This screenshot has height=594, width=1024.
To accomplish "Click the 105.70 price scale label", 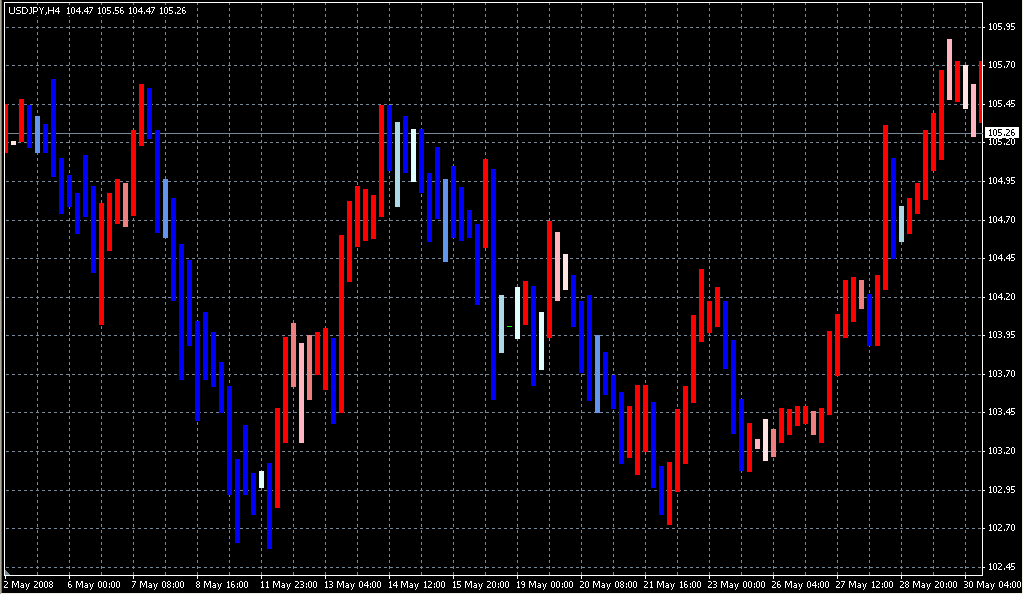I will tap(1002, 65).
